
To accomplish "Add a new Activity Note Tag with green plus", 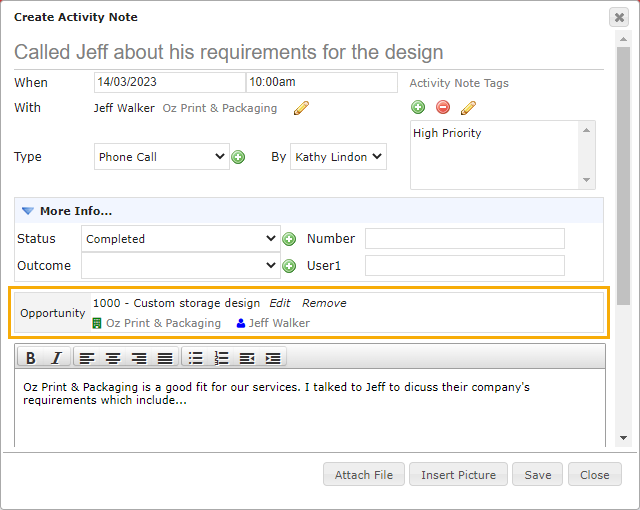I will coord(418,107).
